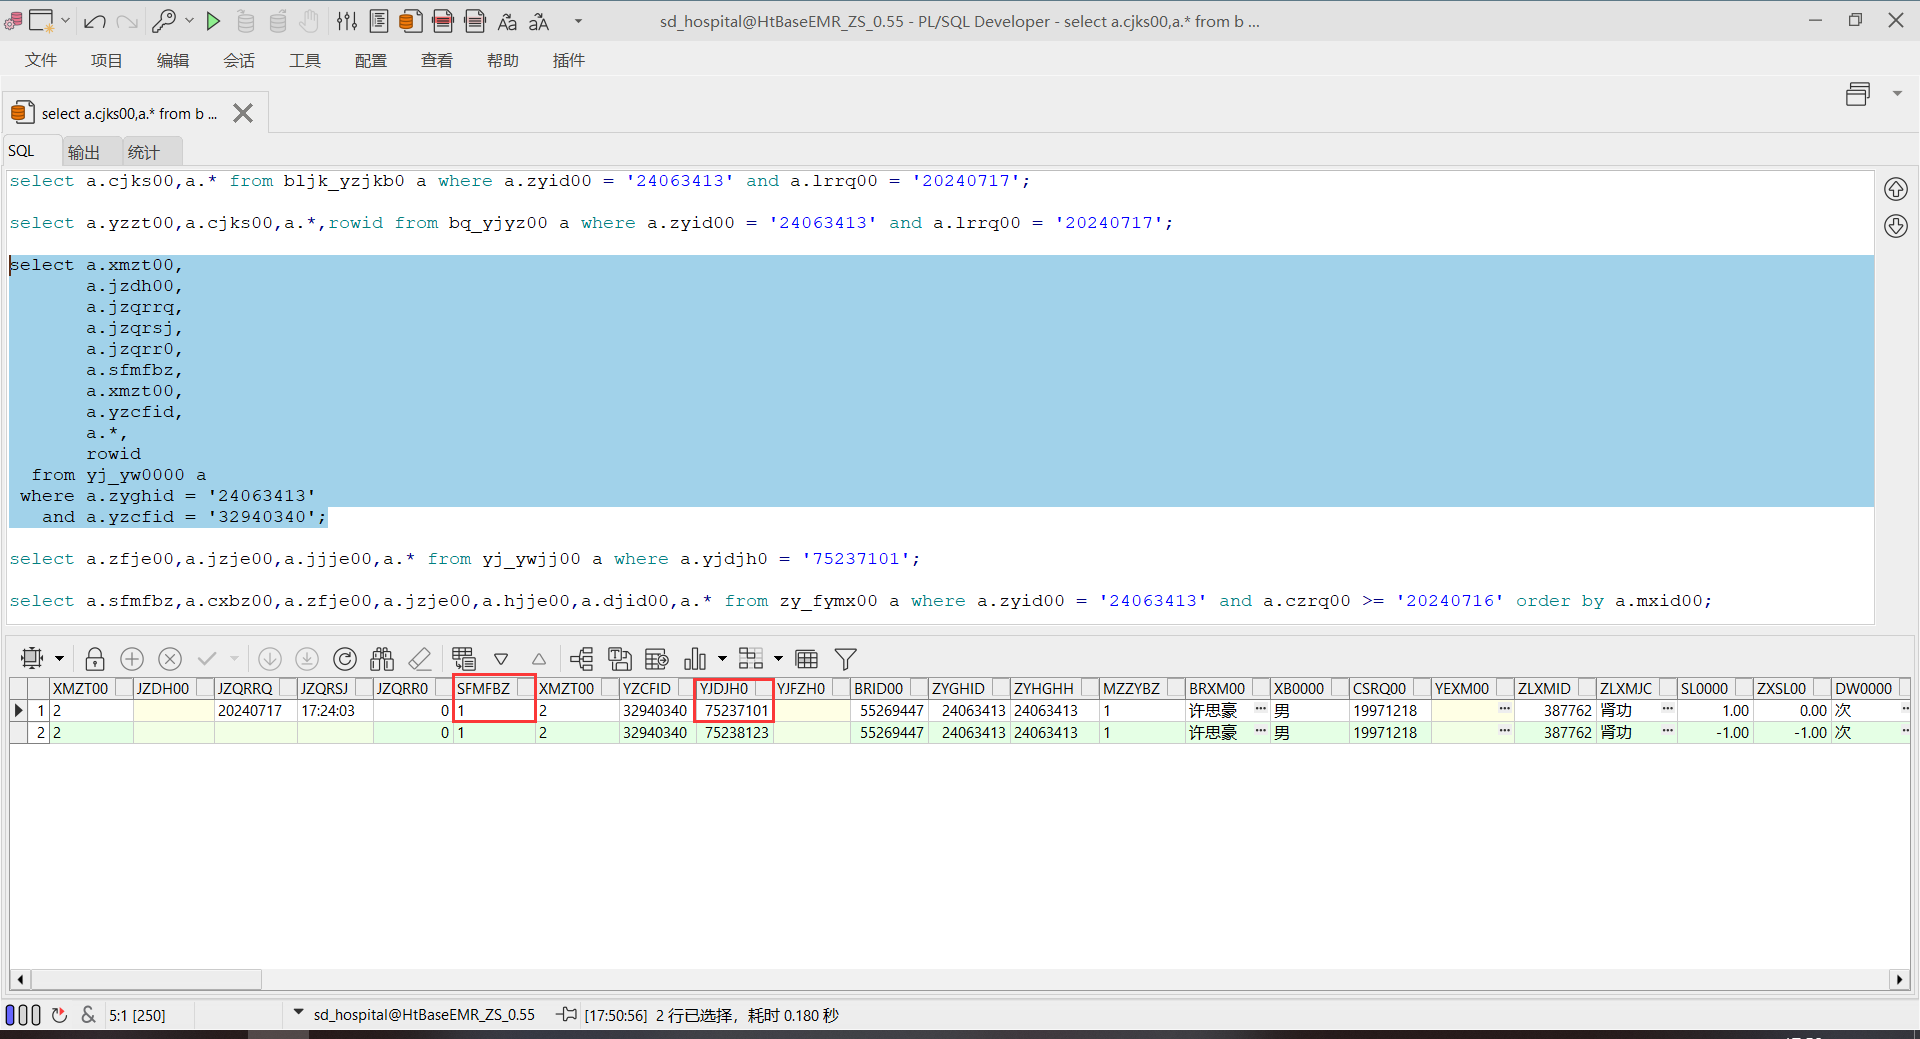Open the 文件 menu
This screenshot has height=1039, width=1920.
pos(41,61)
